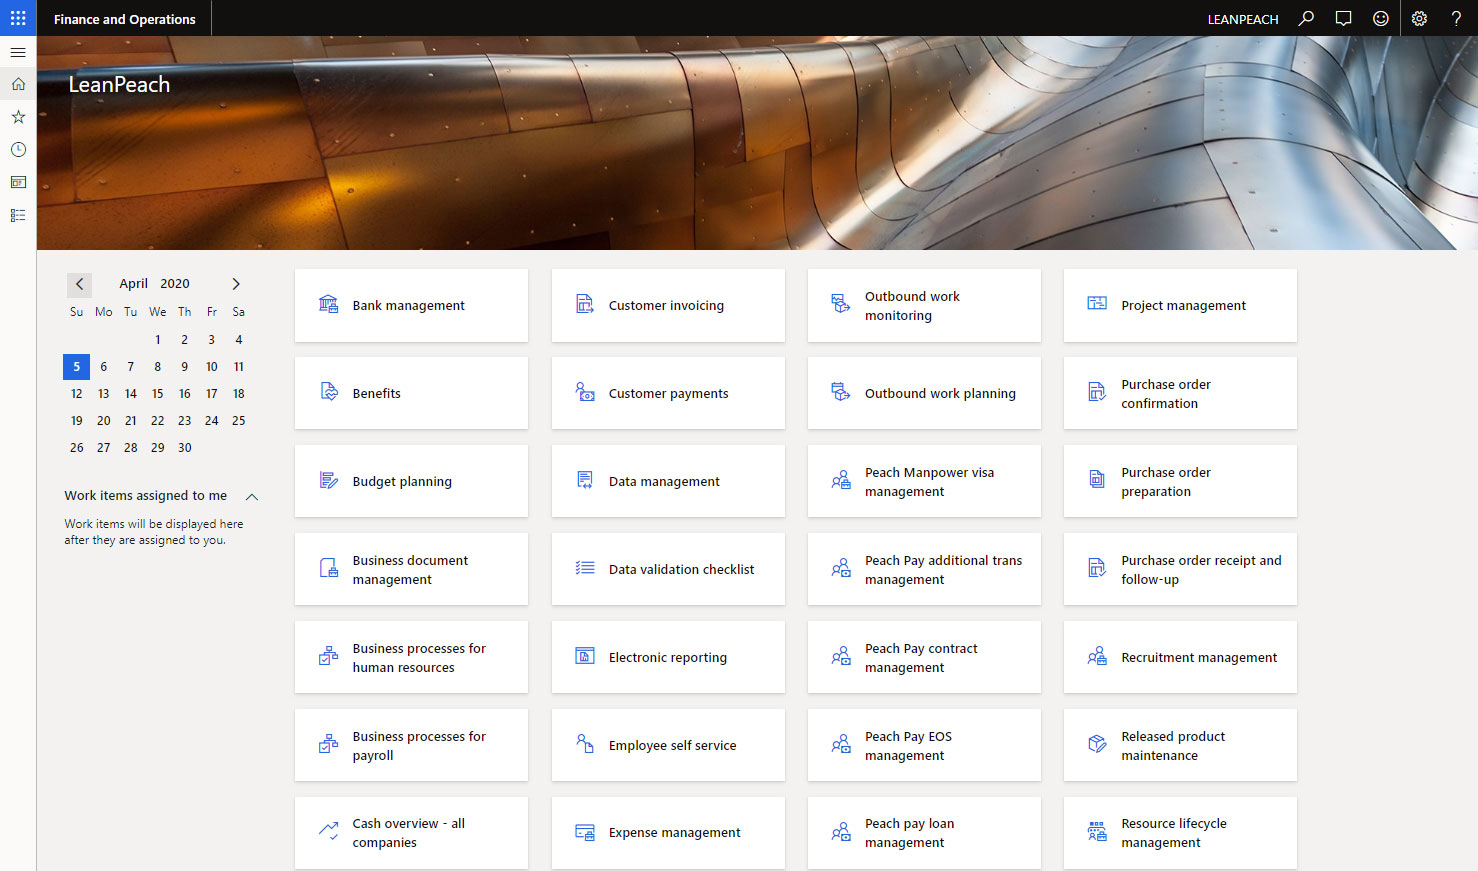
Task: Open the Bank management workspace tile
Action: (411, 306)
